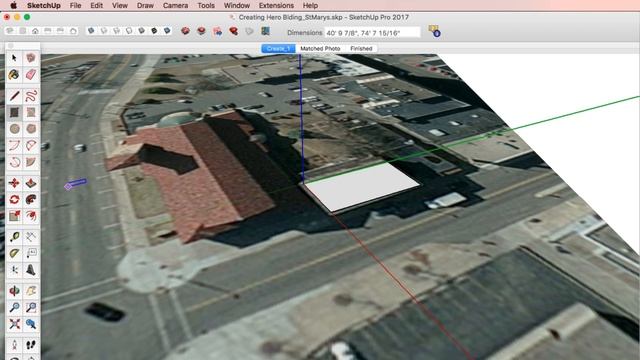
Task: Select the Walk footprints tool
Action: [x=31, y=345]
